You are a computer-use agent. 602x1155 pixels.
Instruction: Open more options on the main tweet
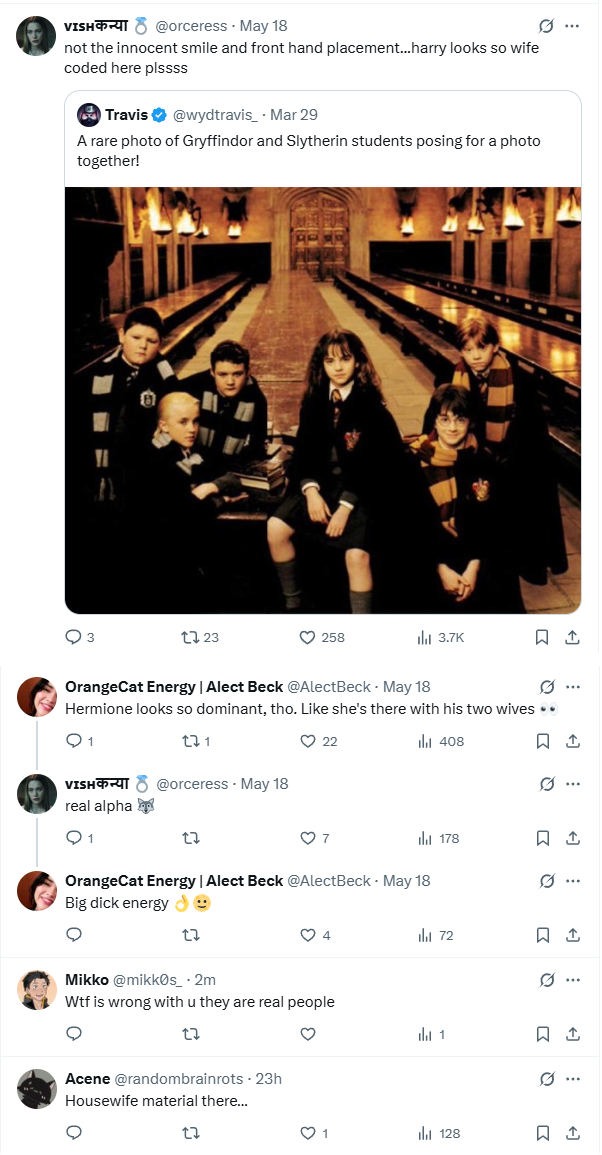coord(572,26)
